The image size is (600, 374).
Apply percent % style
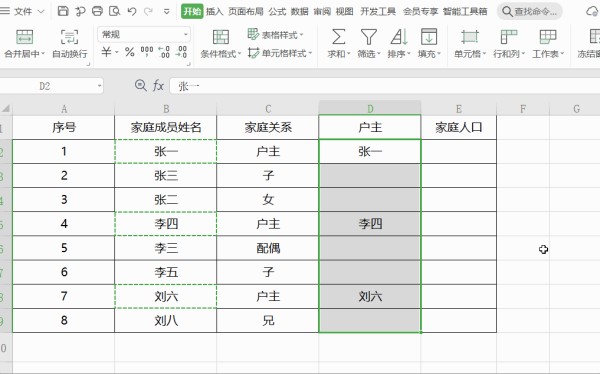[130, 52]
